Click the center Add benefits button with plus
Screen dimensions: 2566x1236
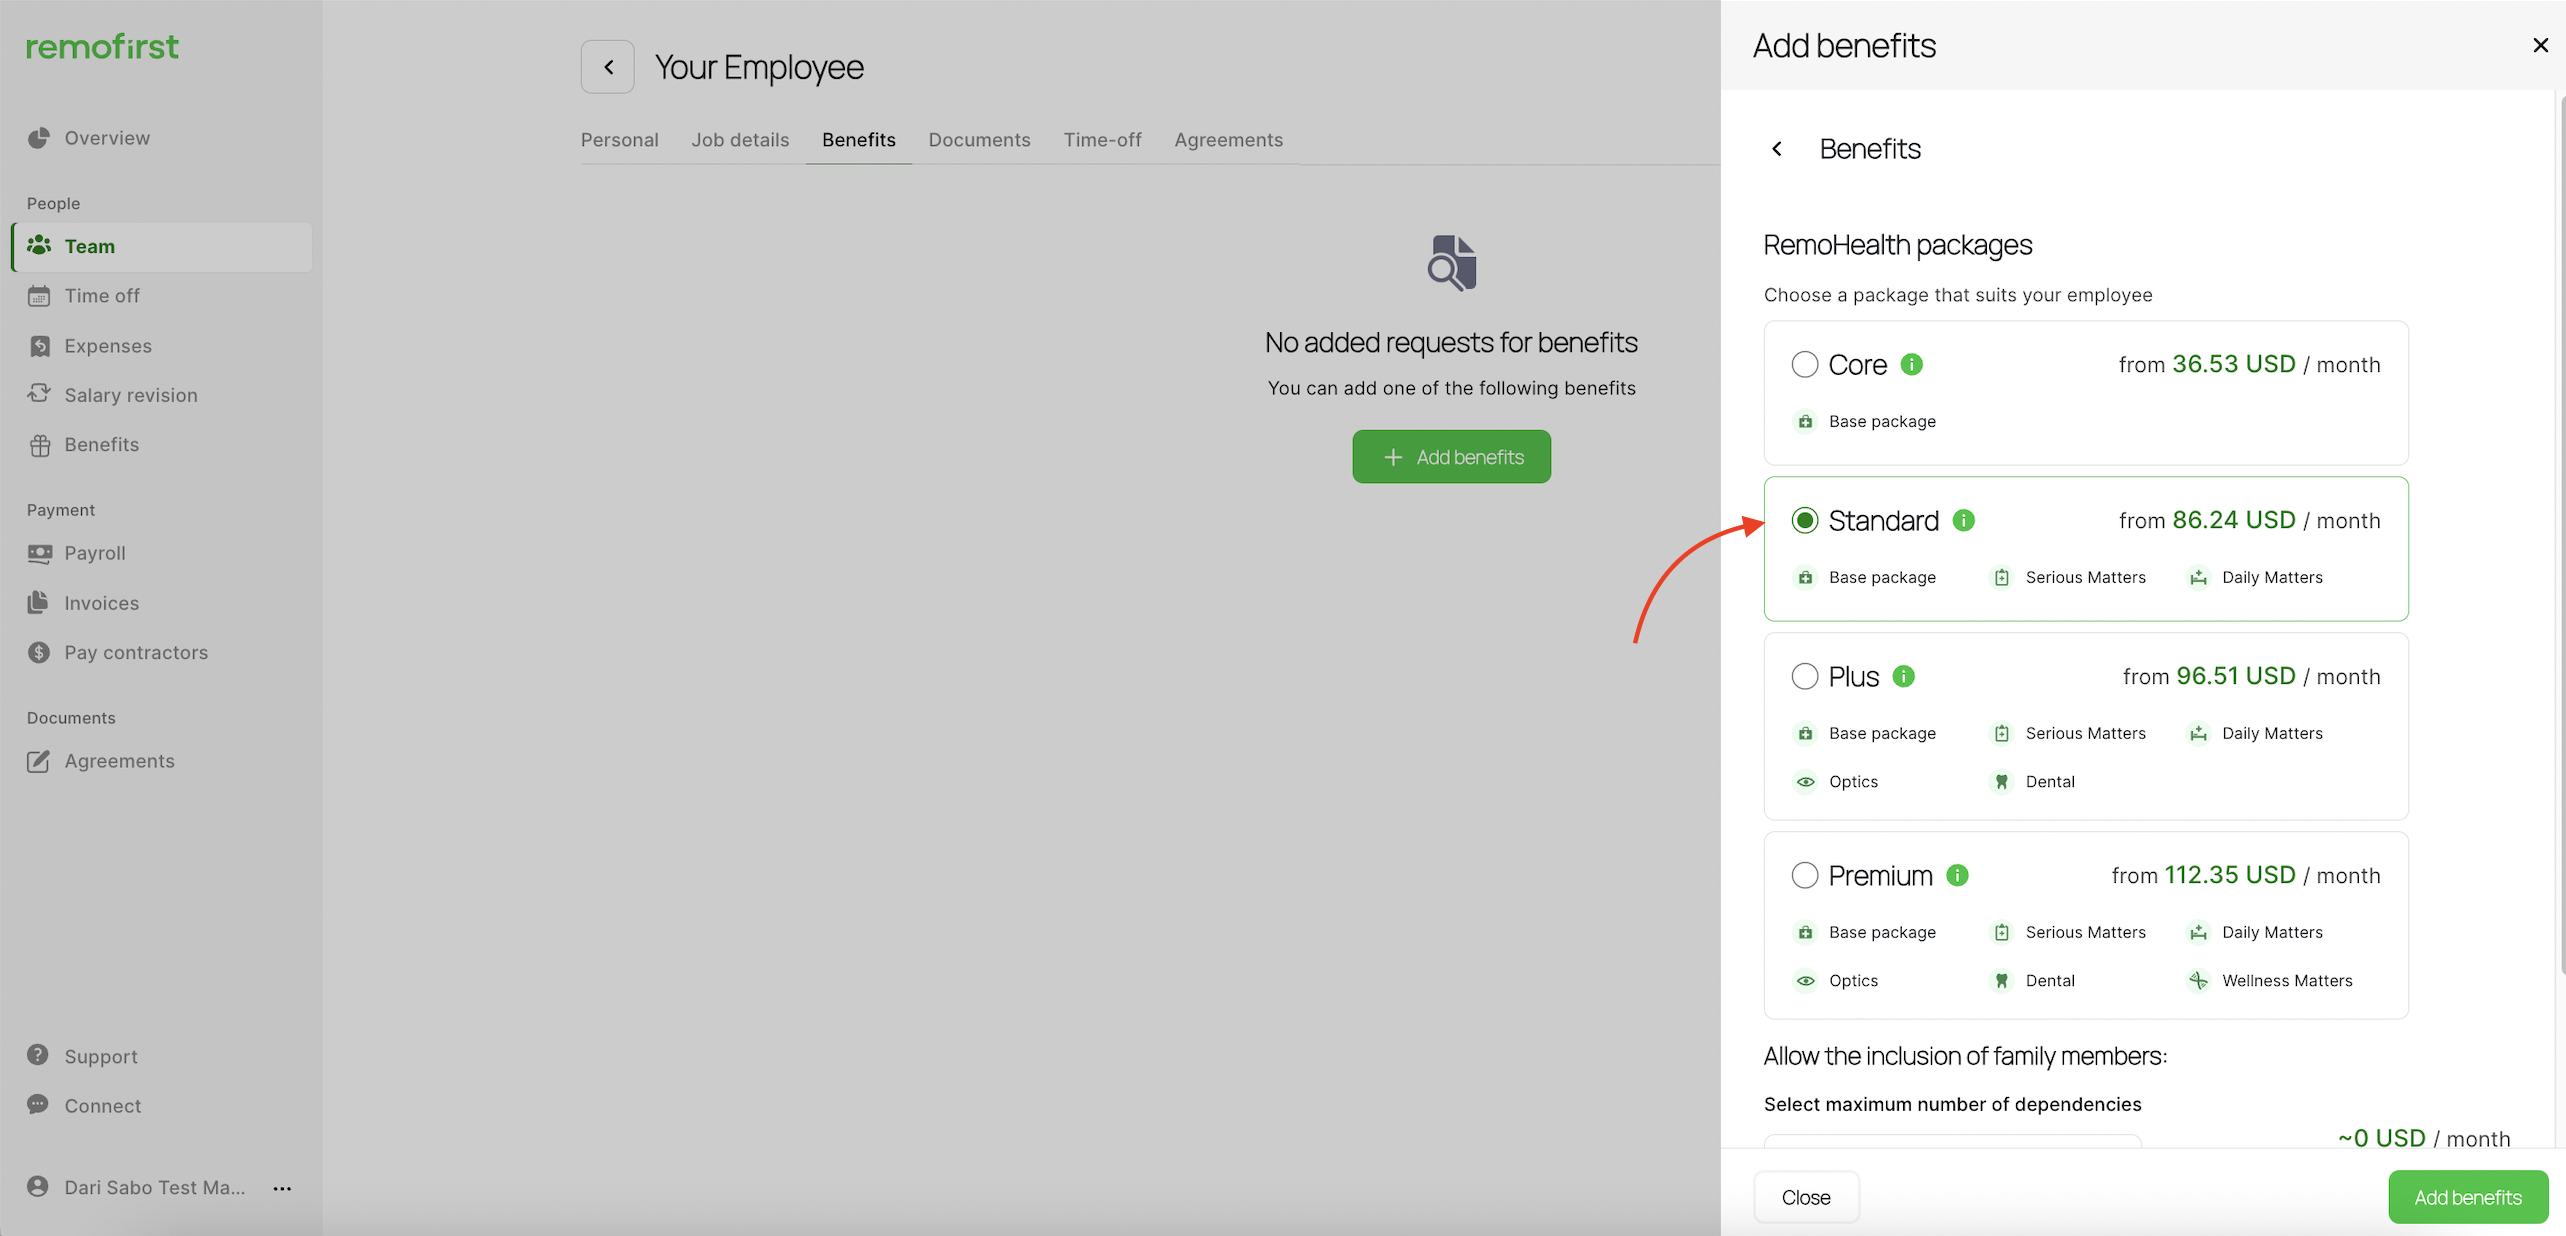1452,457
